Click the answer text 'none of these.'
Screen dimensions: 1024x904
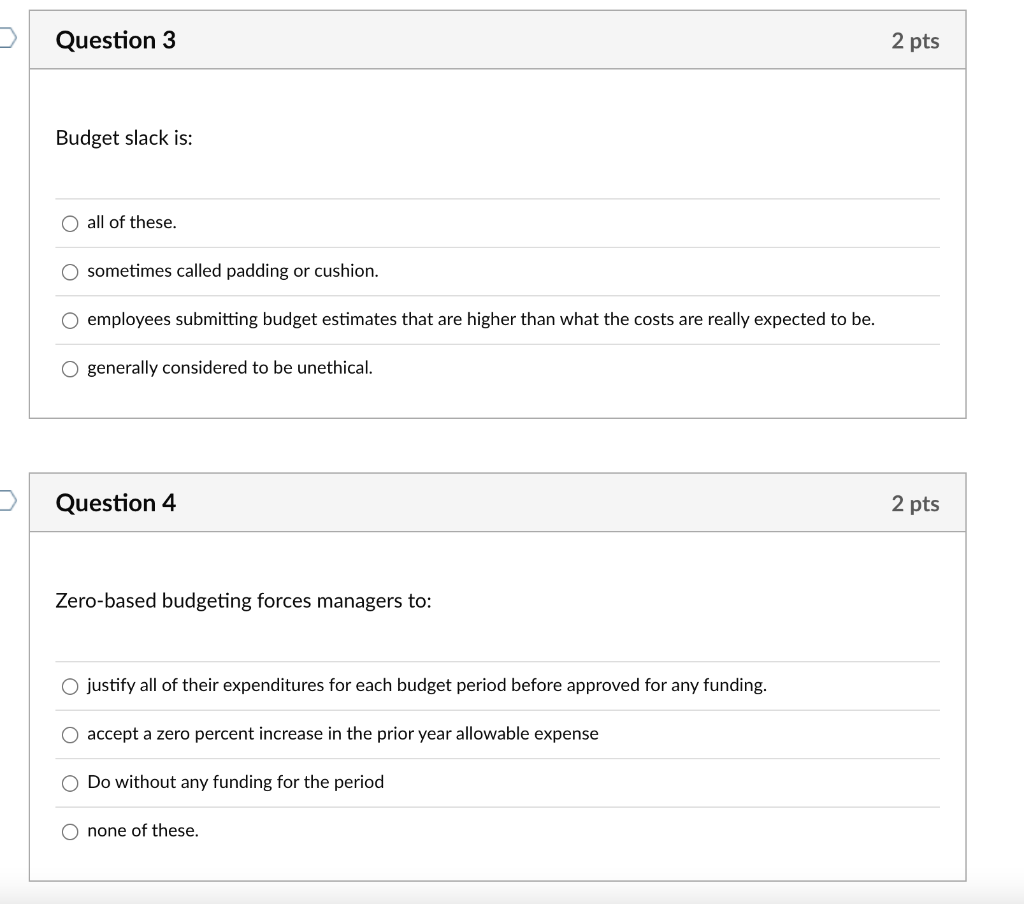(143, 830)
